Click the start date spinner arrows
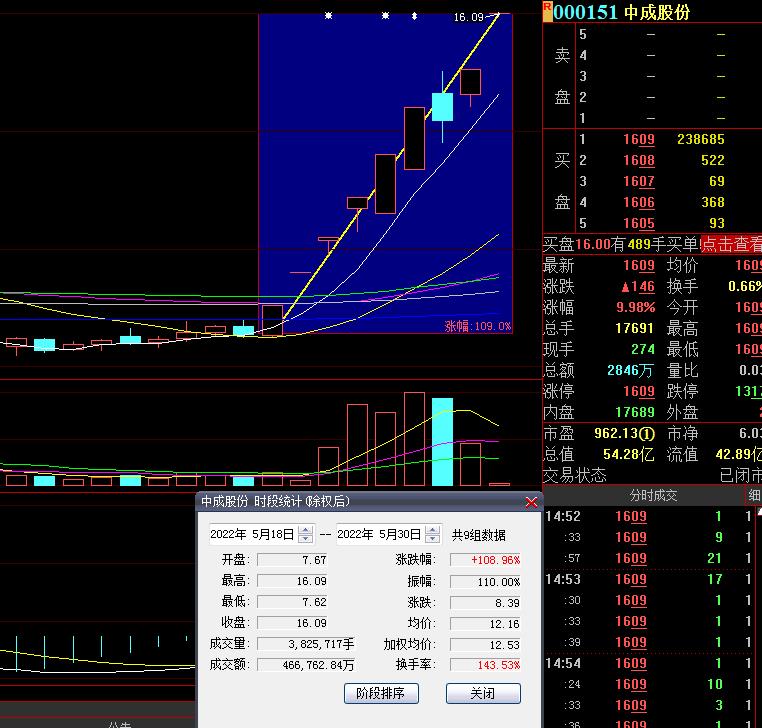This screenshot has height=728, width=762. pyautogui.click(x=305, y=535)
